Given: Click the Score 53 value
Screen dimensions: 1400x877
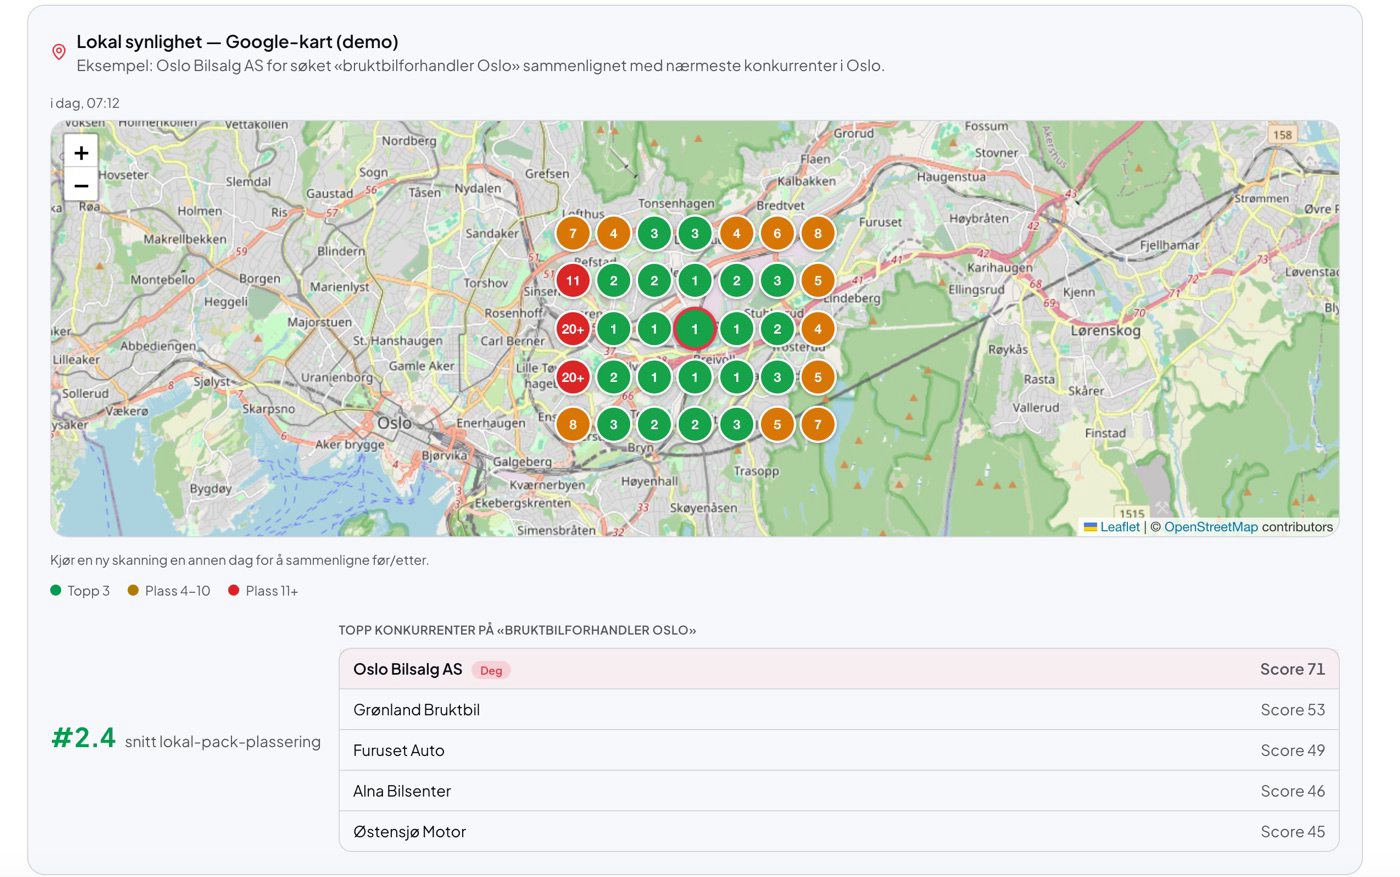Looking at the screenshot, I should point(1292,710).
